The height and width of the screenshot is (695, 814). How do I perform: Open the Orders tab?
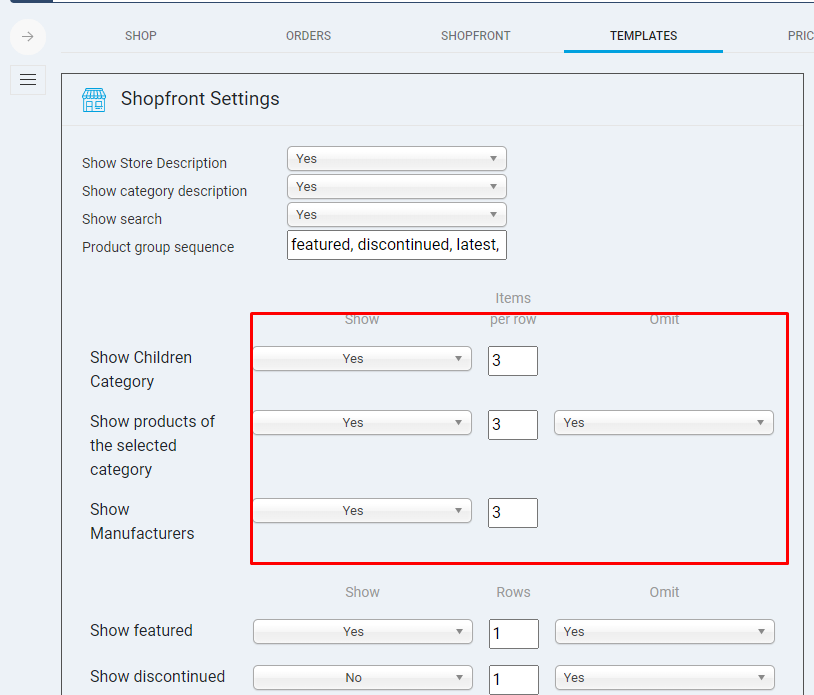[308, 36]
